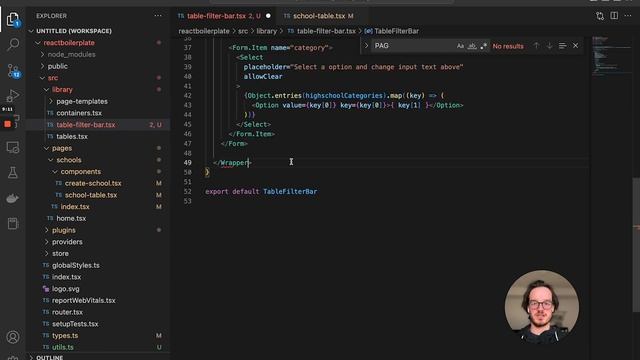Close the find widget
This screenshot has height=360, width=640.
point(576,46)
